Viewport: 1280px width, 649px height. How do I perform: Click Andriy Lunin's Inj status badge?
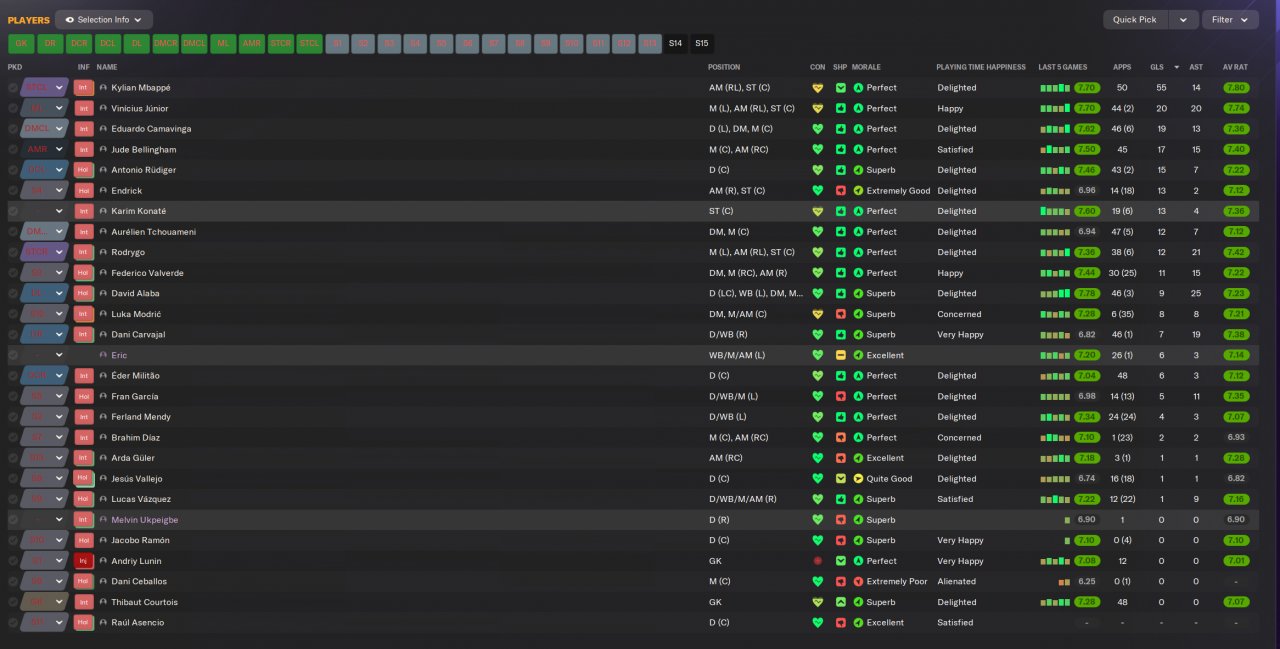click(84, 561)
